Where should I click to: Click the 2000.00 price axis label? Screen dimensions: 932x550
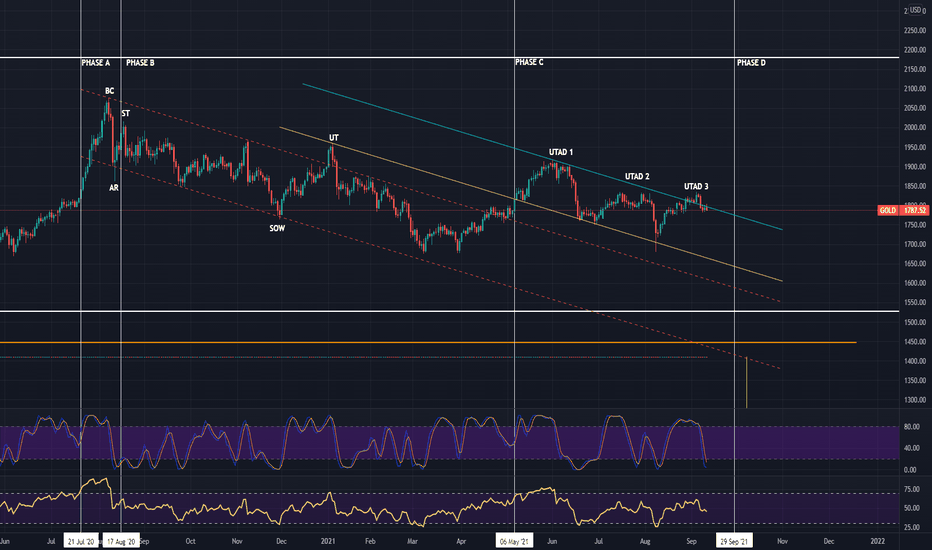click(915, 127)
